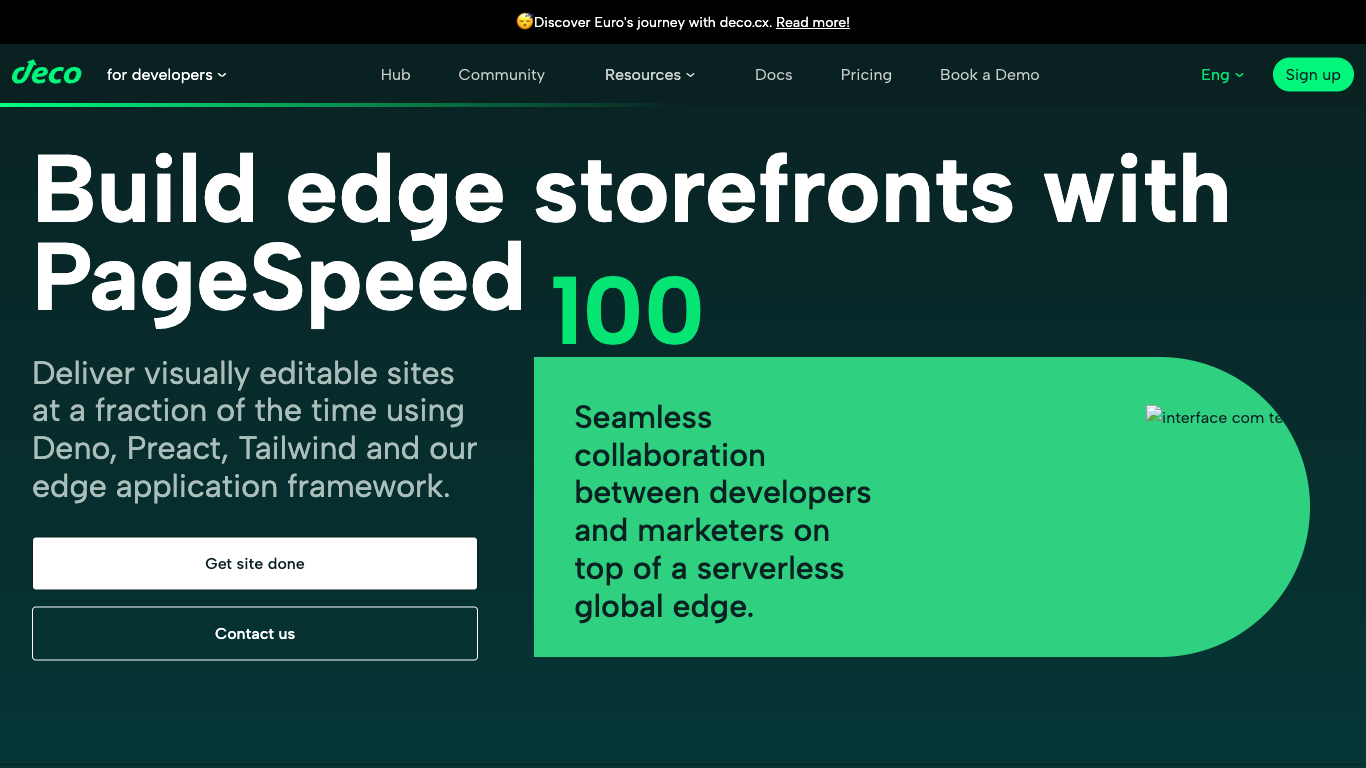
Task: Click the "Get site done" button
Action: pyautogui.click(x=255, y=564)
